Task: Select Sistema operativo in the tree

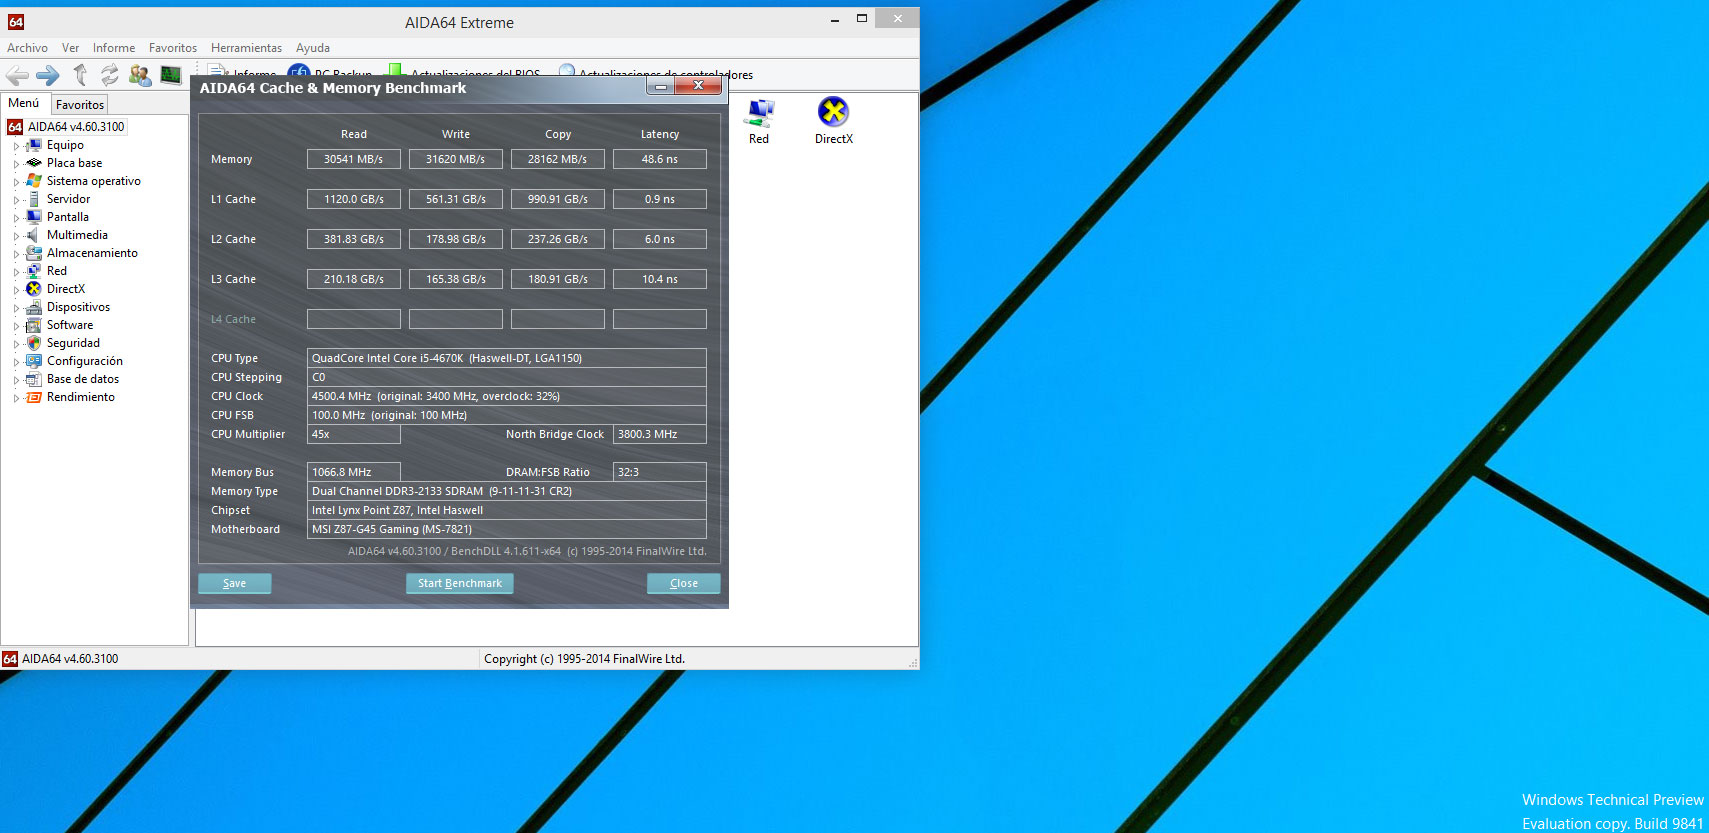Action: point(93,181)
